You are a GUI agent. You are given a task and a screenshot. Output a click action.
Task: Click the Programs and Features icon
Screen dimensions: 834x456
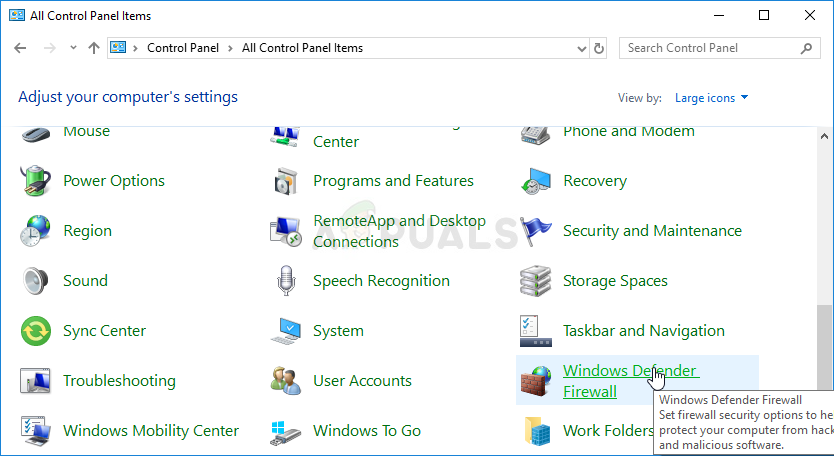tap(286, 181)
